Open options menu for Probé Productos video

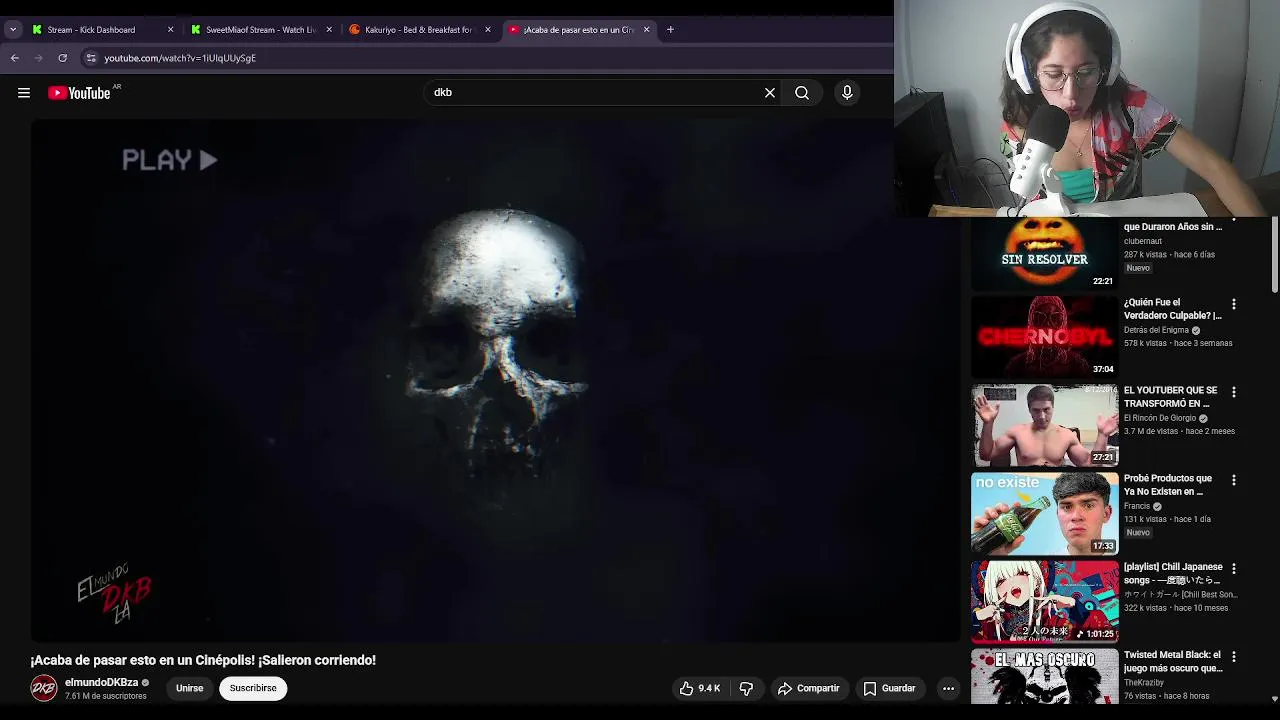click(x=1234, y=480)
